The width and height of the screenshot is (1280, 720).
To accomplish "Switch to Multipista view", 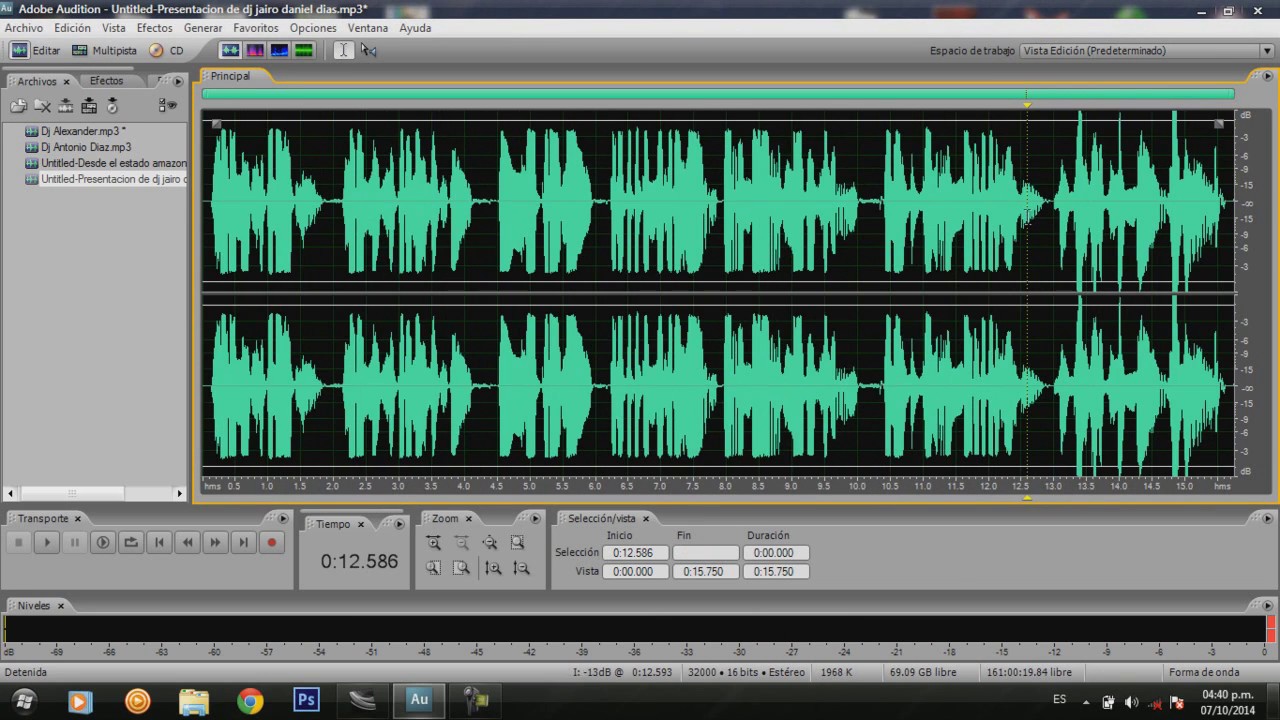I will [104, 50].
